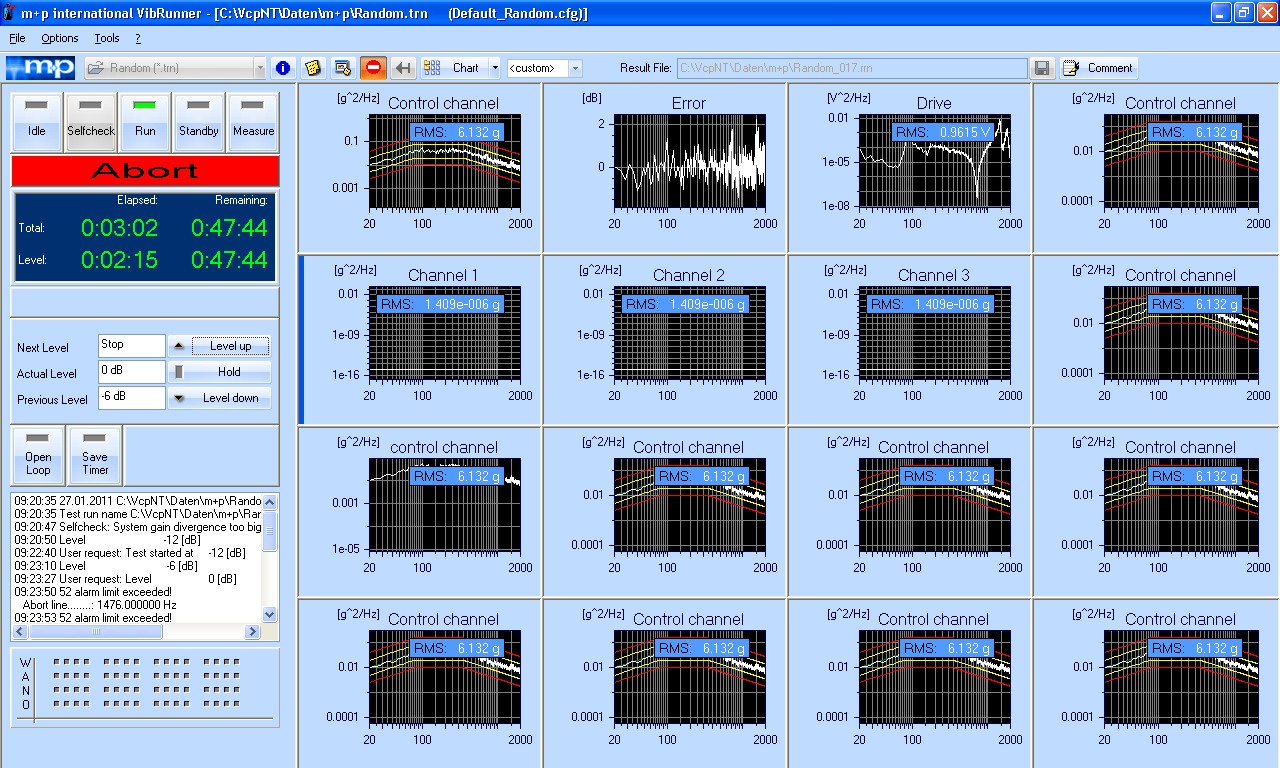
Task: Open the <custom> chart layout dropdown
Action: pyautogui.click(x=575, y=68)
